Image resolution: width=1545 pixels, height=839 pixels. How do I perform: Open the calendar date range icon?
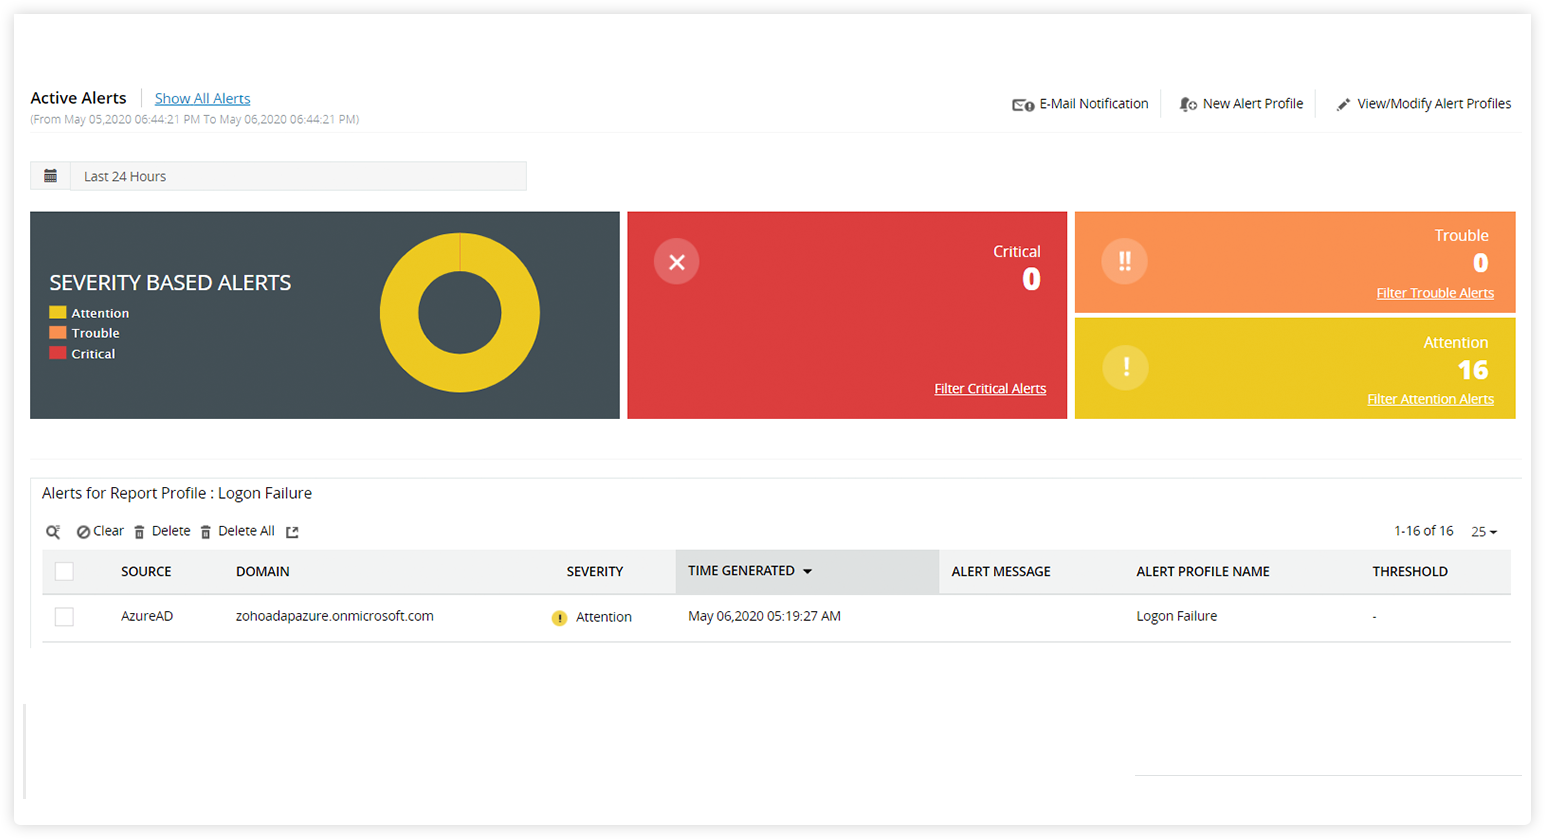pyautogui.click(x=50, y=176)
